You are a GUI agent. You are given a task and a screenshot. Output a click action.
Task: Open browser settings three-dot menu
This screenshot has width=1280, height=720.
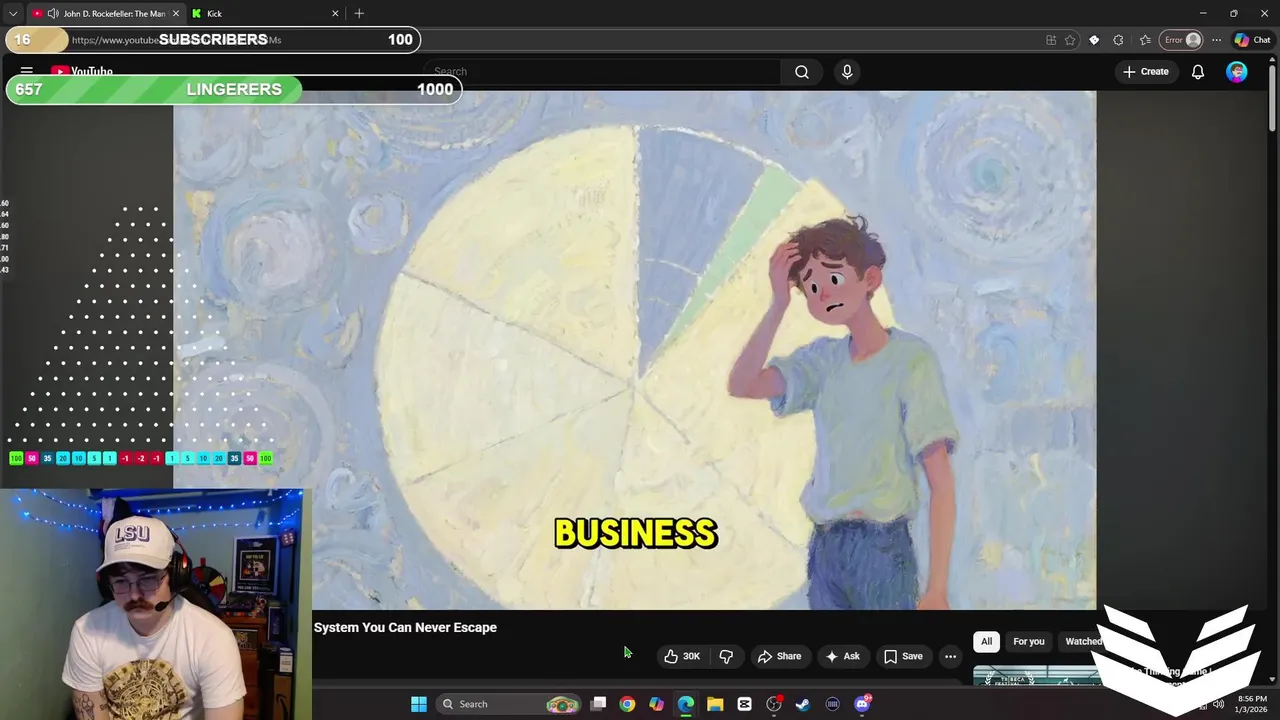click(x=1216, y=40)
